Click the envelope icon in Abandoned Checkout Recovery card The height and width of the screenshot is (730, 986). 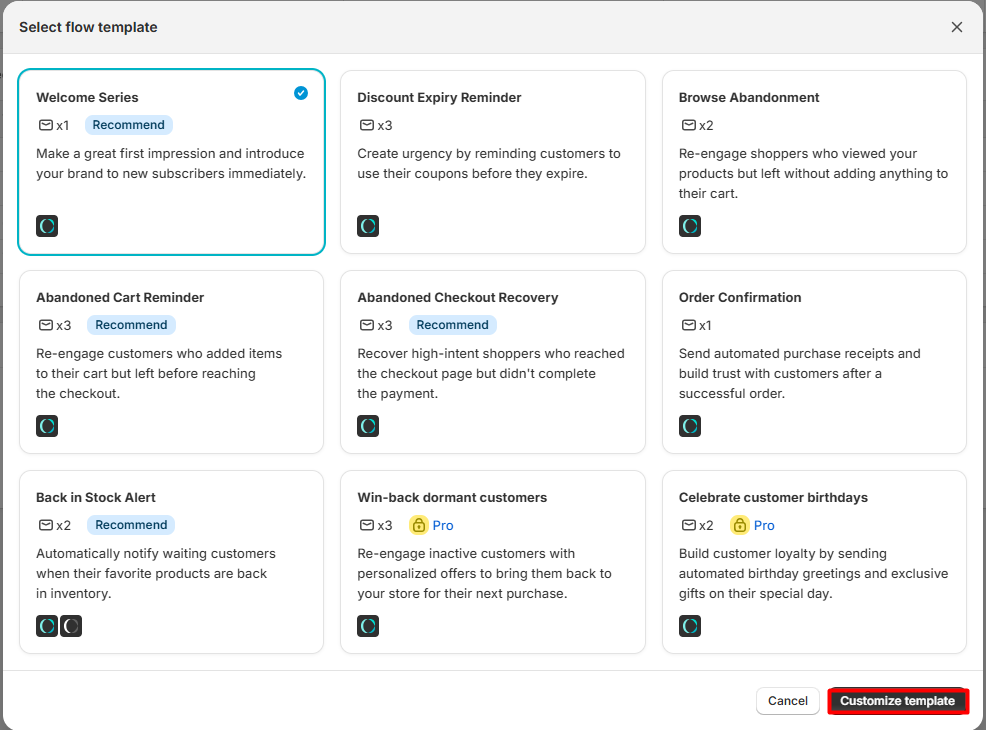pos(367,325)
